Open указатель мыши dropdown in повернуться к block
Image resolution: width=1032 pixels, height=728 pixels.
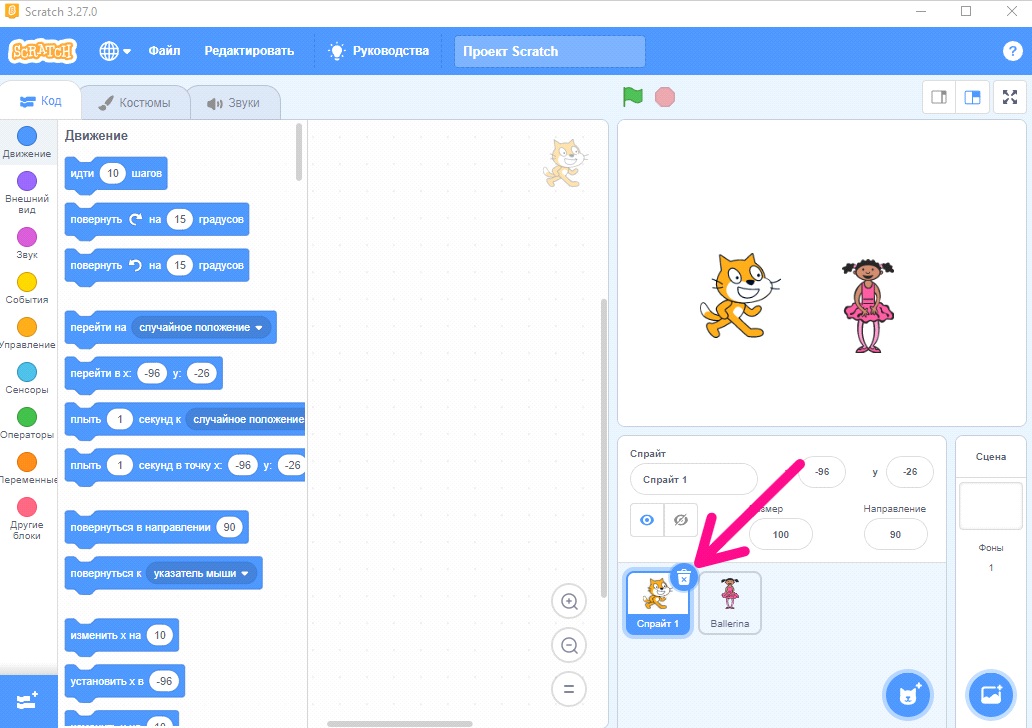(x=201, y=573)
